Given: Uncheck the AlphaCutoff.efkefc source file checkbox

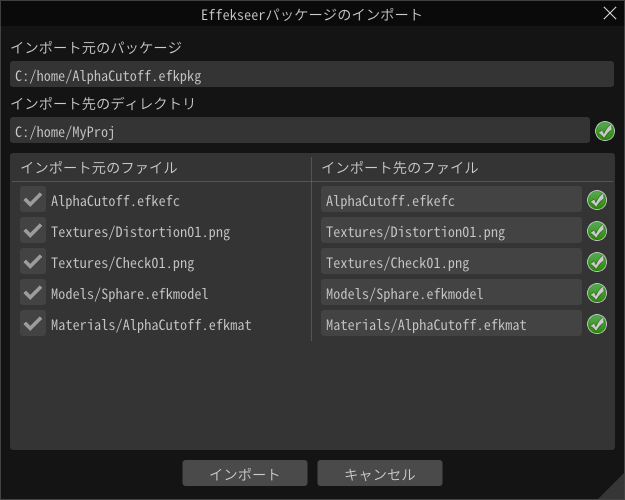Looking at the screenshot, I should [x=33, y=199].
